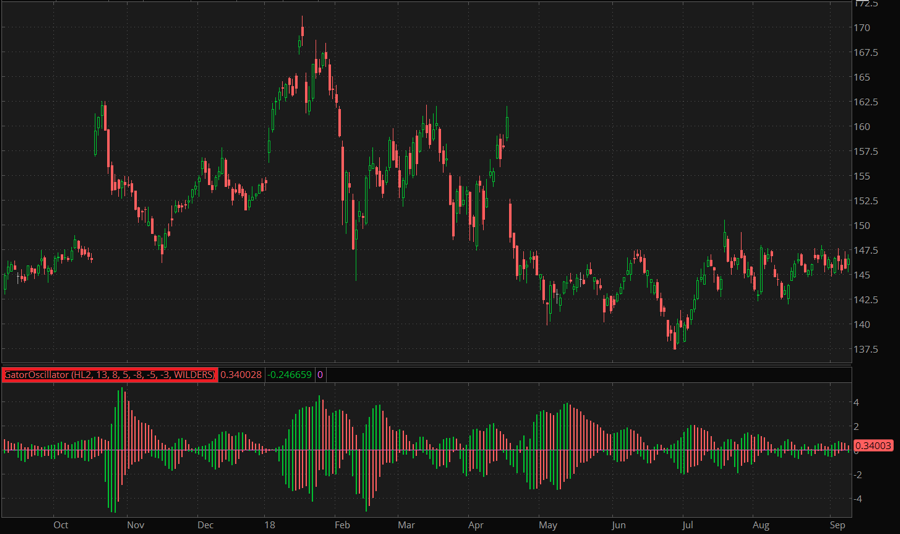Image resolution: width=900 pixels, height=534 pixels.
Task: Click the 18 year marker on time axis
Action: pyautogui.click(x=270, y=524)
